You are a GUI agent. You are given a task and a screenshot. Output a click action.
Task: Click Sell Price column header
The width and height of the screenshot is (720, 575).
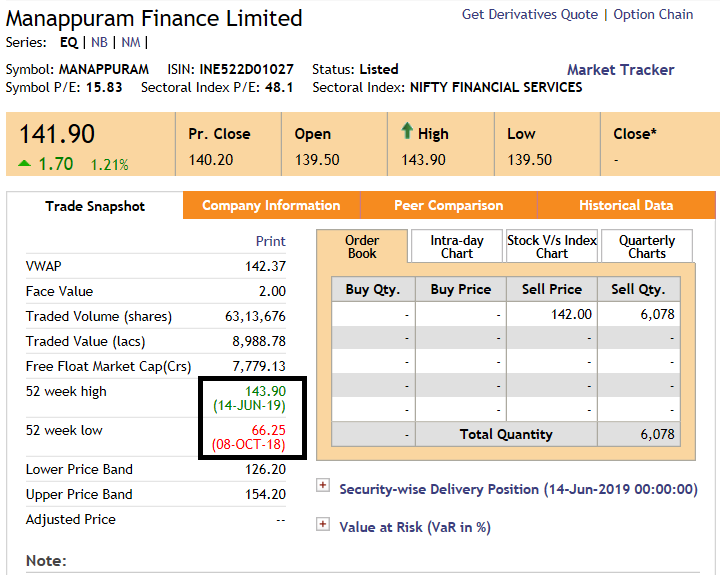coord(552,289)
